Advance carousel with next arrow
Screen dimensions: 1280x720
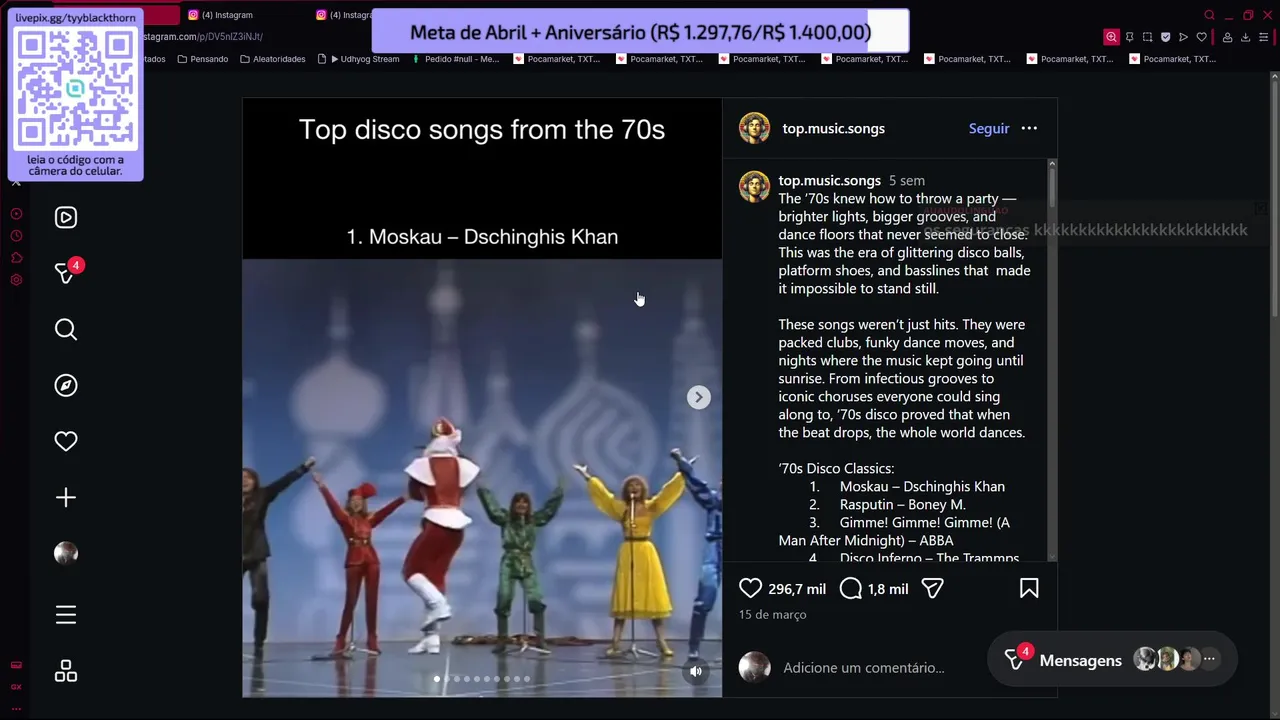698,397
